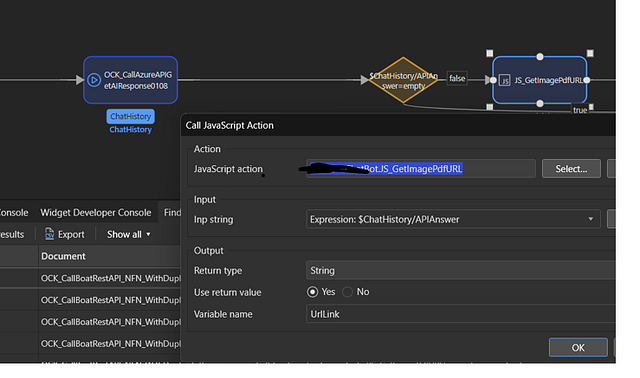Select the JS_GetImagePdfURL activity node
This screenshot has width=640, height=378.
tap(540, 80)
